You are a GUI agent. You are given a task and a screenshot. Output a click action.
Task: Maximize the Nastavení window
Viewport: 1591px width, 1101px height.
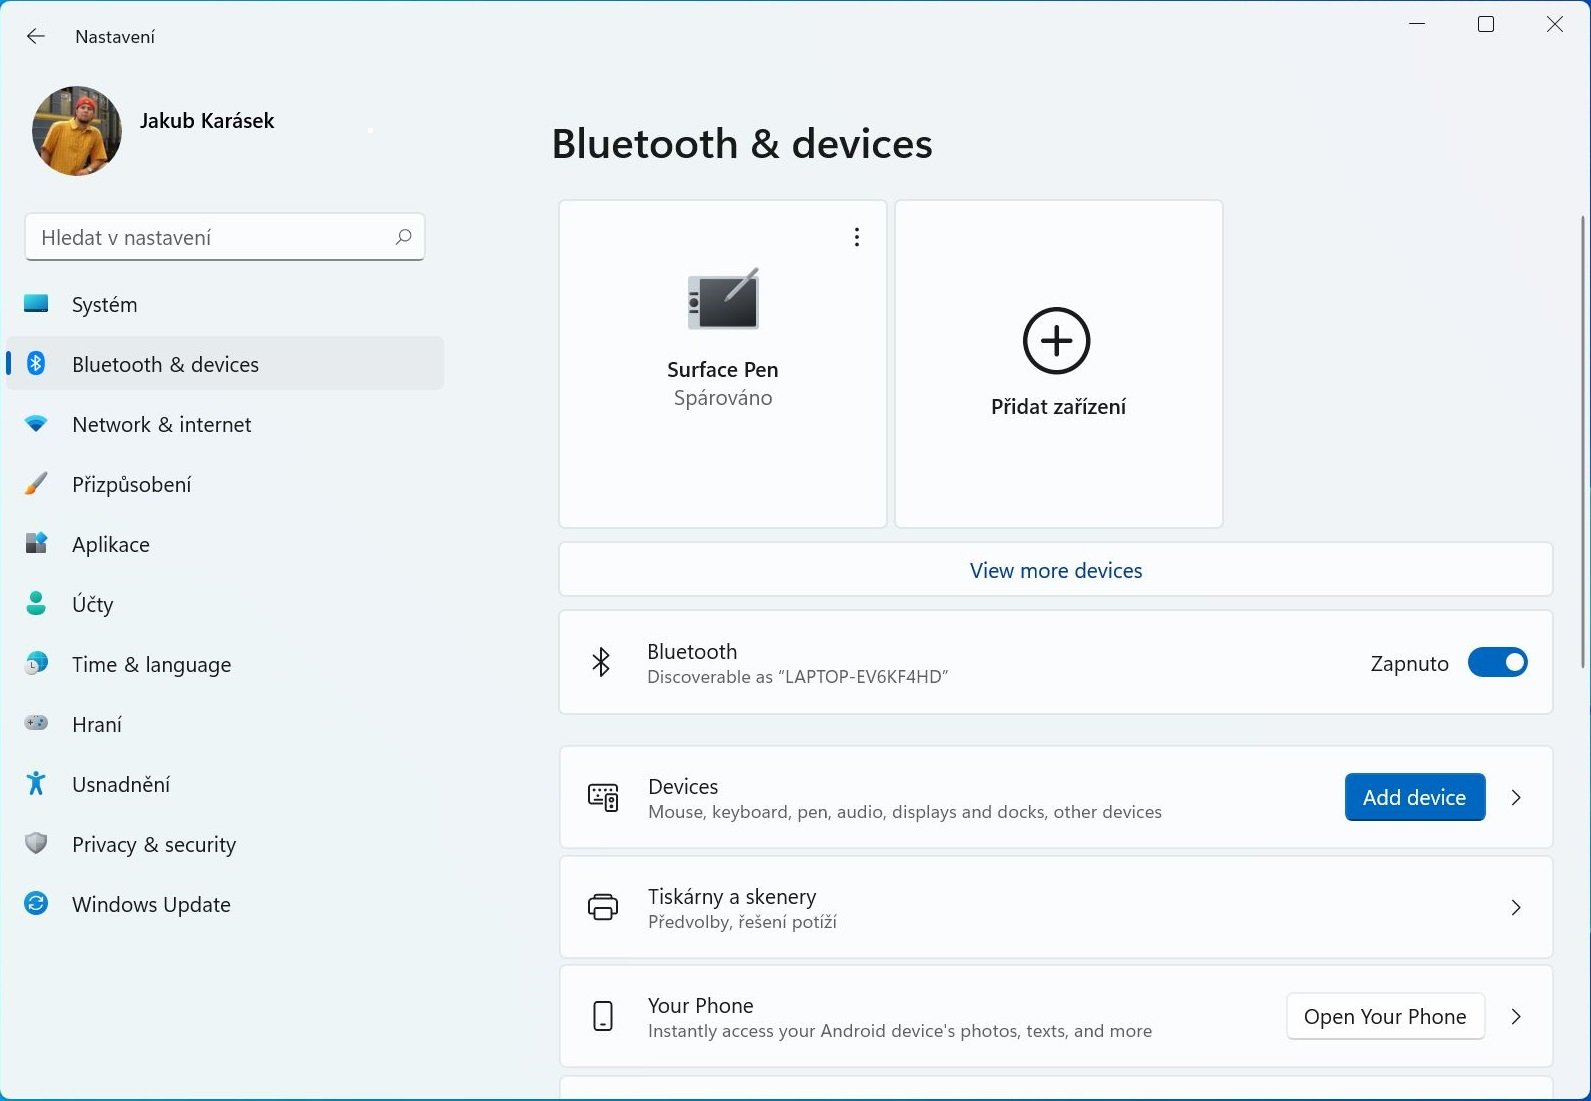pos(1486,24)
